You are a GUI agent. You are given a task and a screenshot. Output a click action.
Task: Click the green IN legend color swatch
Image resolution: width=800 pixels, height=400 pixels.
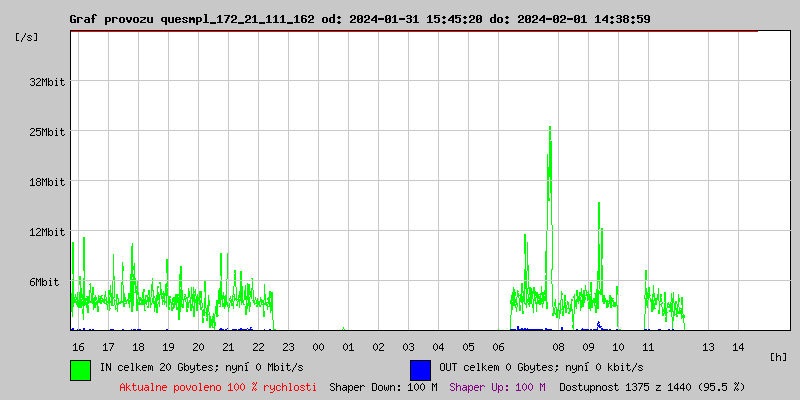coord(80,369)
